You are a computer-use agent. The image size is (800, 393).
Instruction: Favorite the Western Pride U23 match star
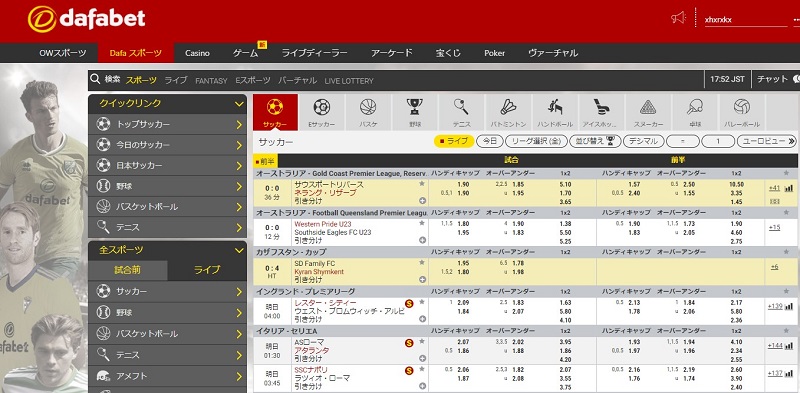[421, 224]
